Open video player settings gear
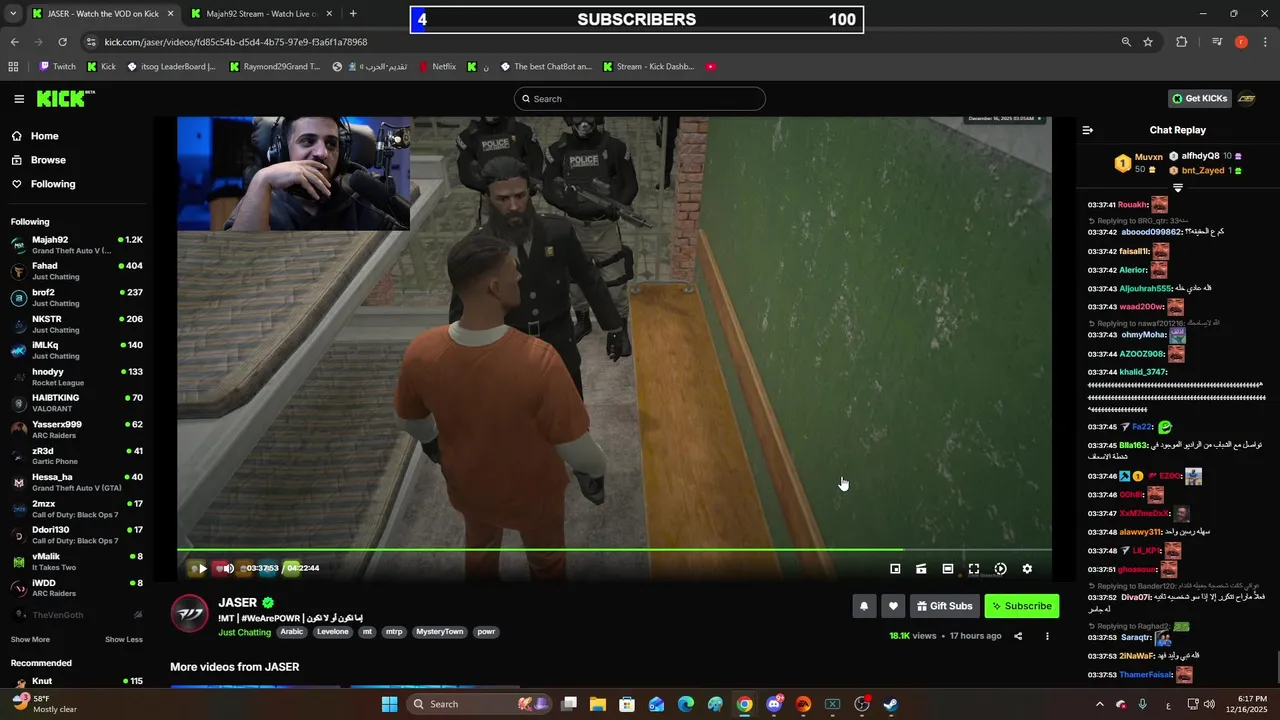 tap(1027, 569)
